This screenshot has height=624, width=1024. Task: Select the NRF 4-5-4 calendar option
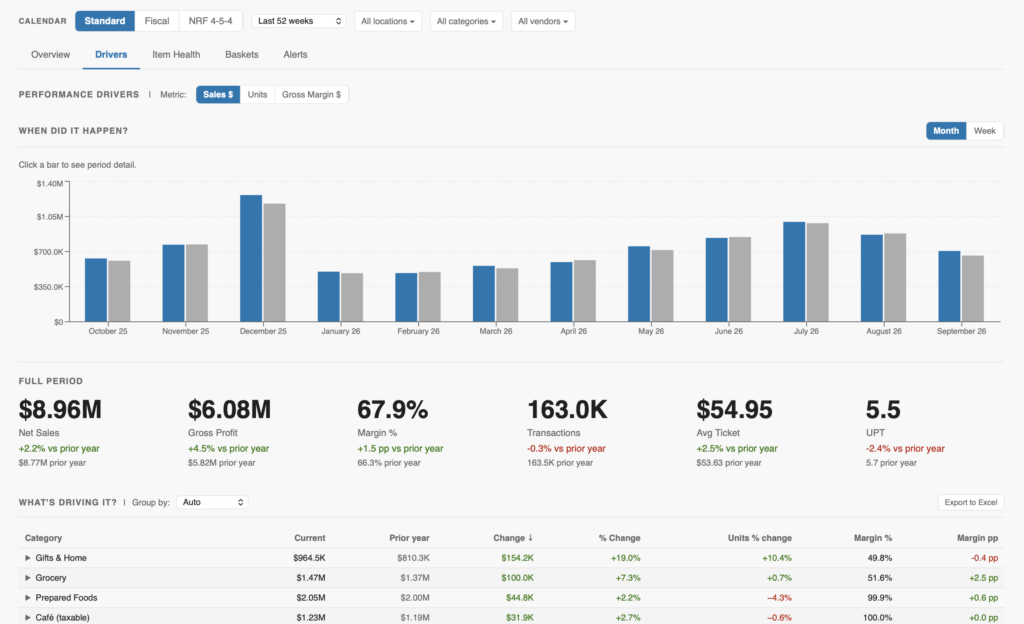point(210,21)
